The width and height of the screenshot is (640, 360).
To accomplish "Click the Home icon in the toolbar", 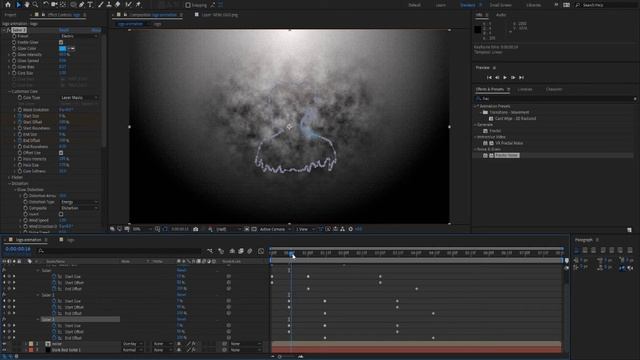I will (x=8, y=4).
